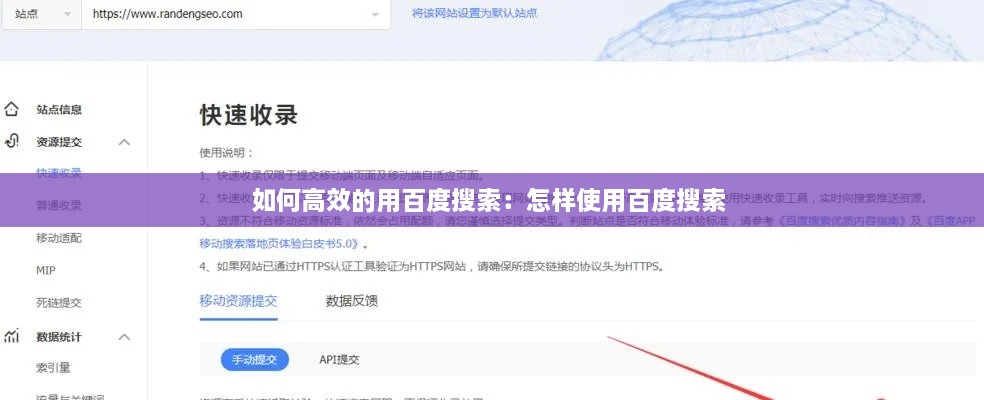The width and height of the screenshot is (984, 400).
Task: Open 站点信息 in the sidebar
Action: tap(59, 110)
